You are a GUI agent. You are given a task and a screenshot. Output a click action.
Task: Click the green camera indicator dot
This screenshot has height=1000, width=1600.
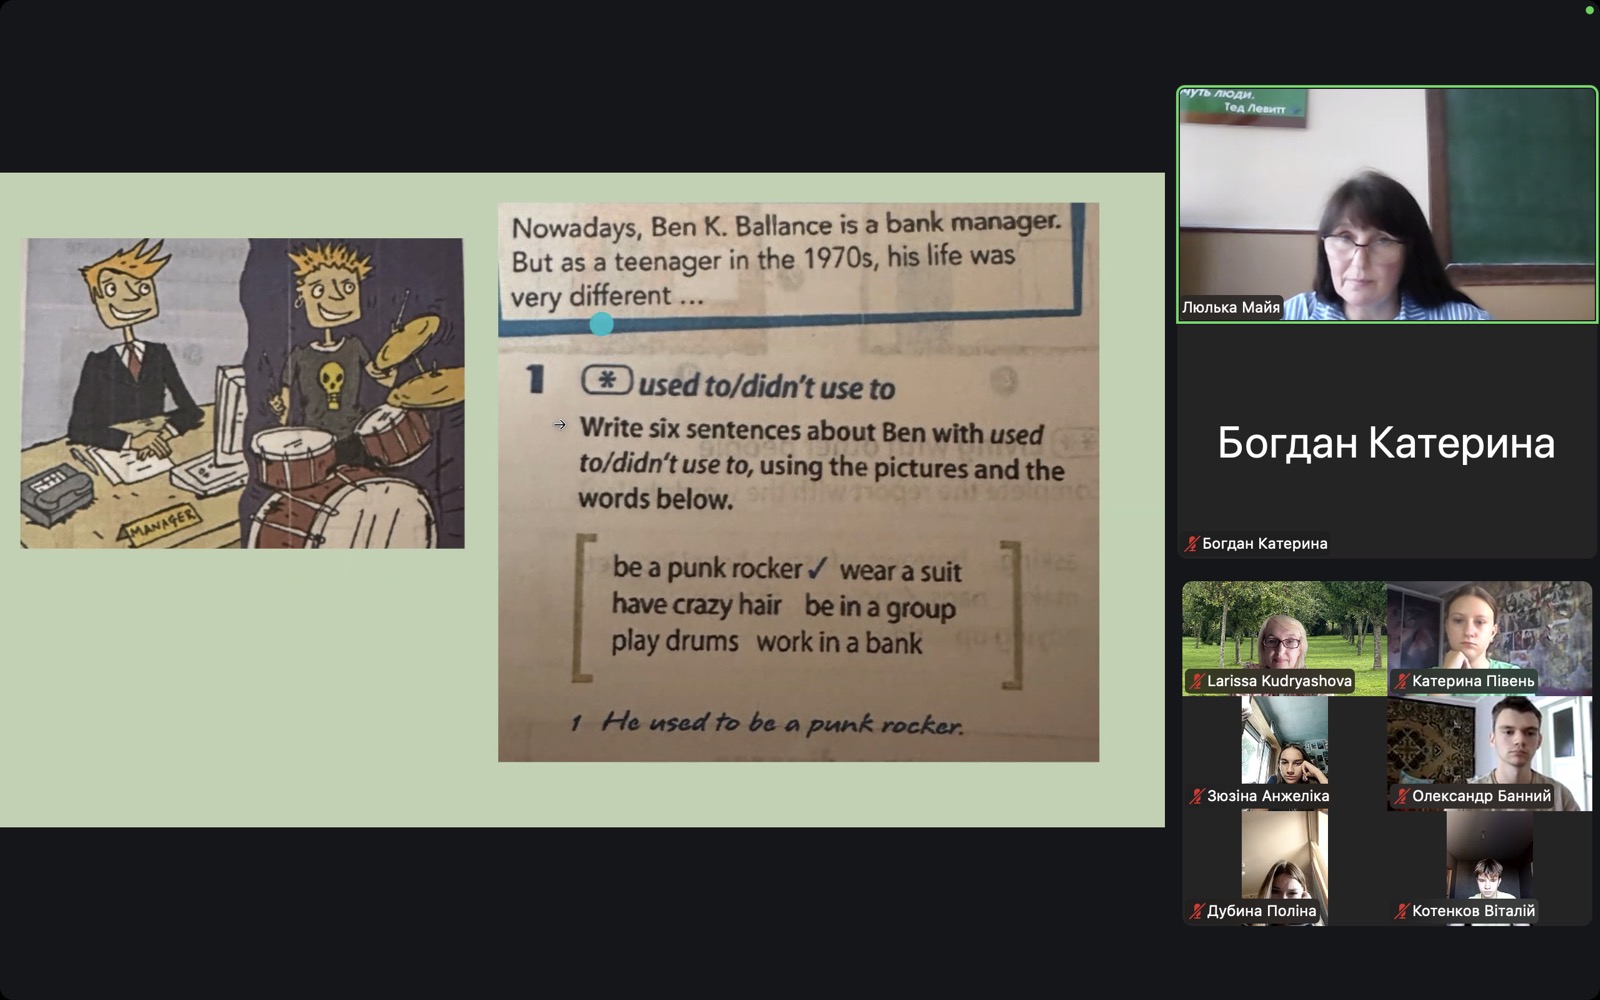pyautogui.click(x=1590, y=10)
